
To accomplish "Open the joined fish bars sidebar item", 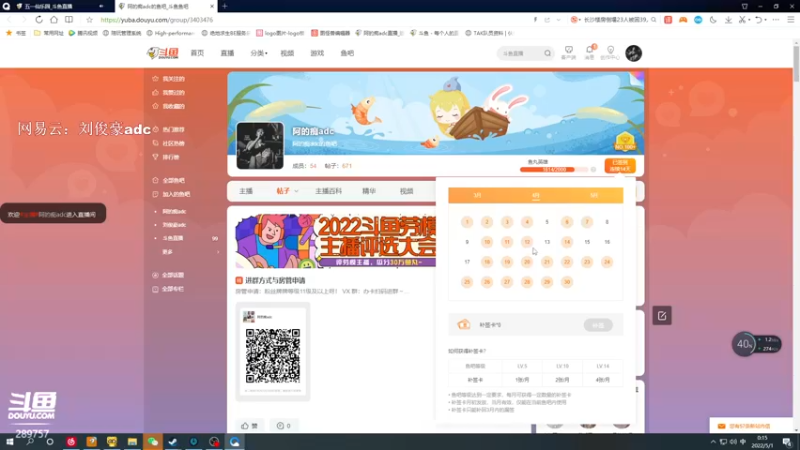I will point(172,194).
